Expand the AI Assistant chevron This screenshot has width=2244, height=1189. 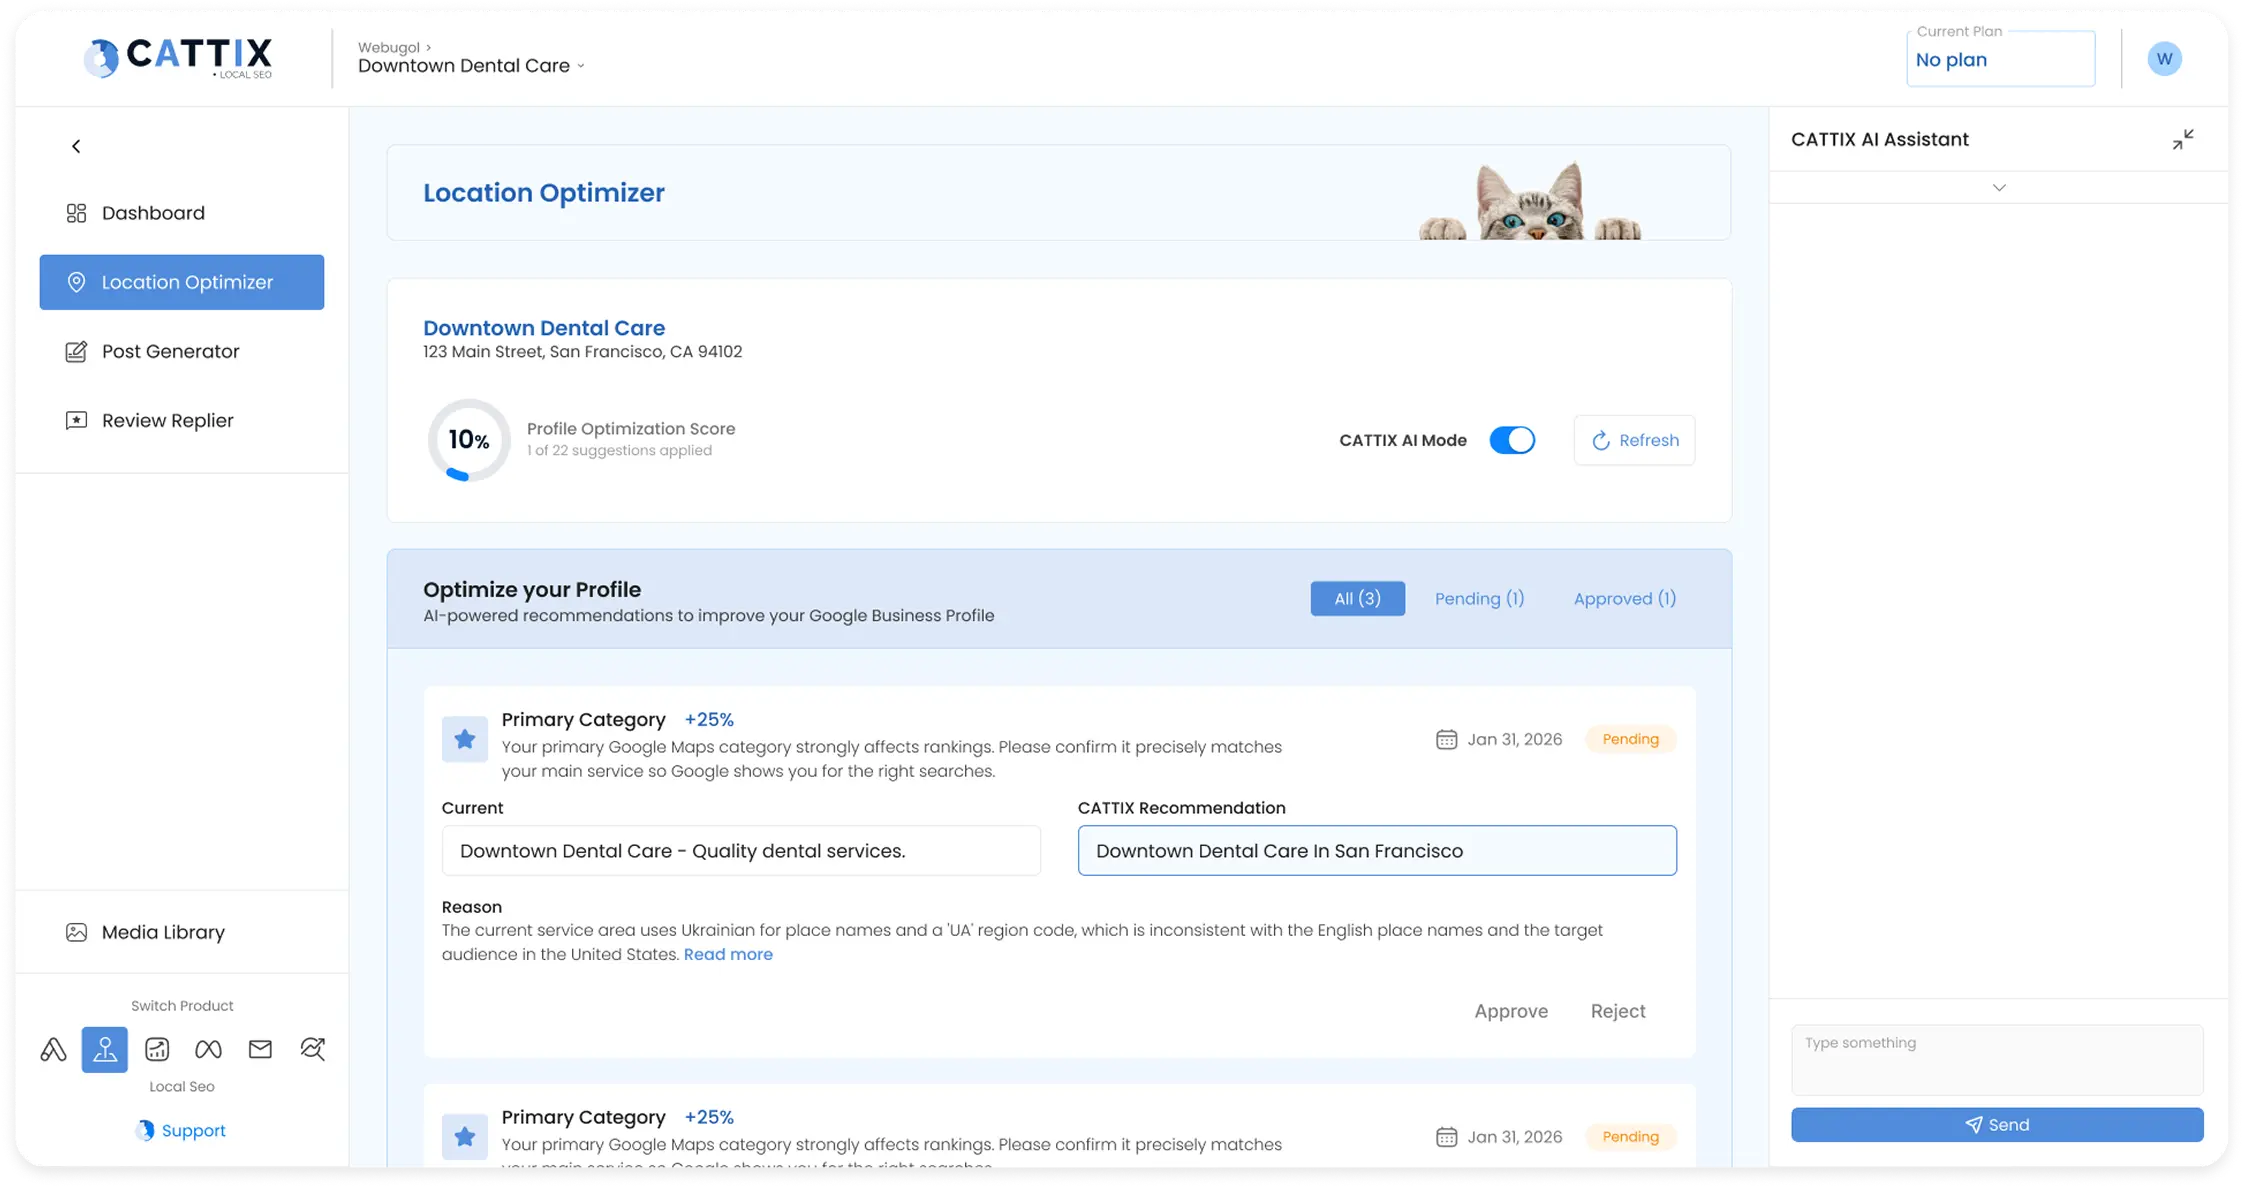[x=1999, y=187]
